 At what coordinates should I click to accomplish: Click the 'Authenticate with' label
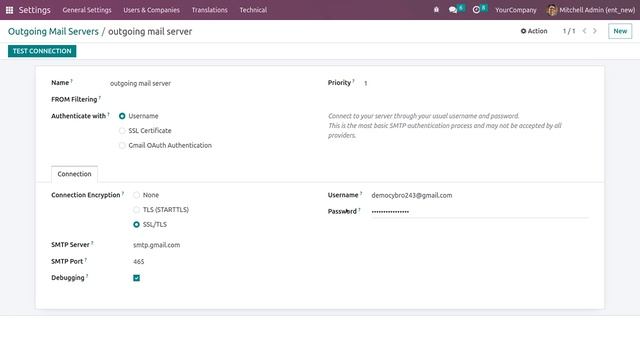pyautogui.click(x=78, y=116)
